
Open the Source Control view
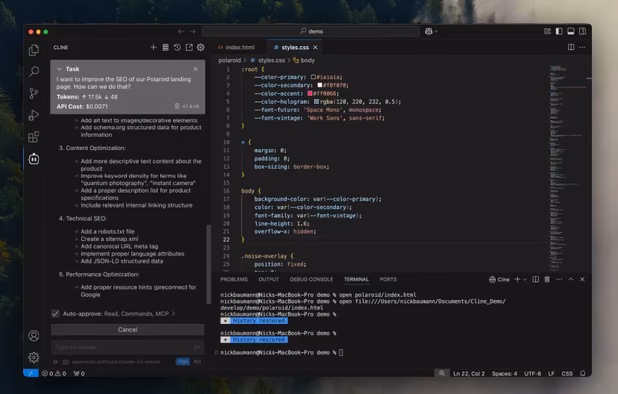[x=34, y=93]
